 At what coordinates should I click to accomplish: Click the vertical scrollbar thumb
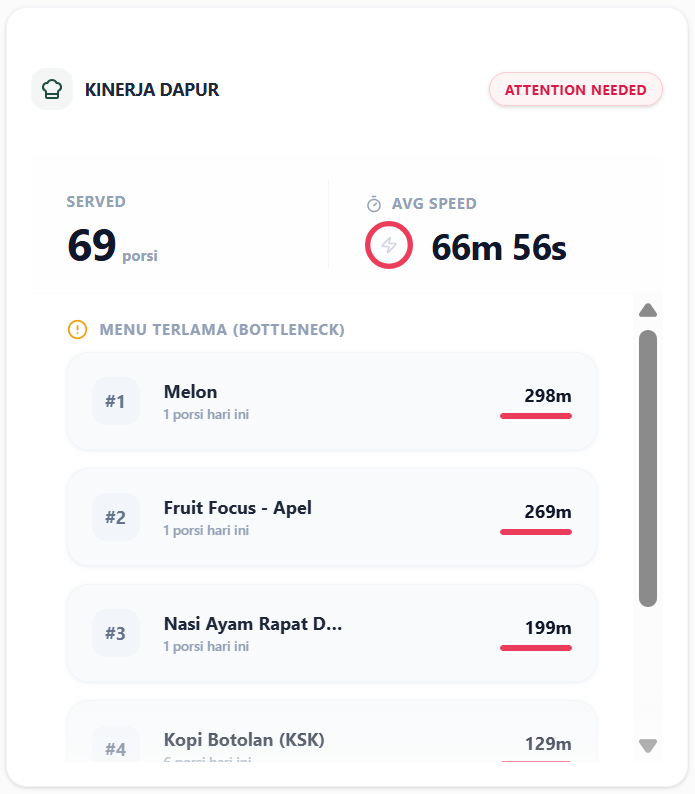(648, 468)
